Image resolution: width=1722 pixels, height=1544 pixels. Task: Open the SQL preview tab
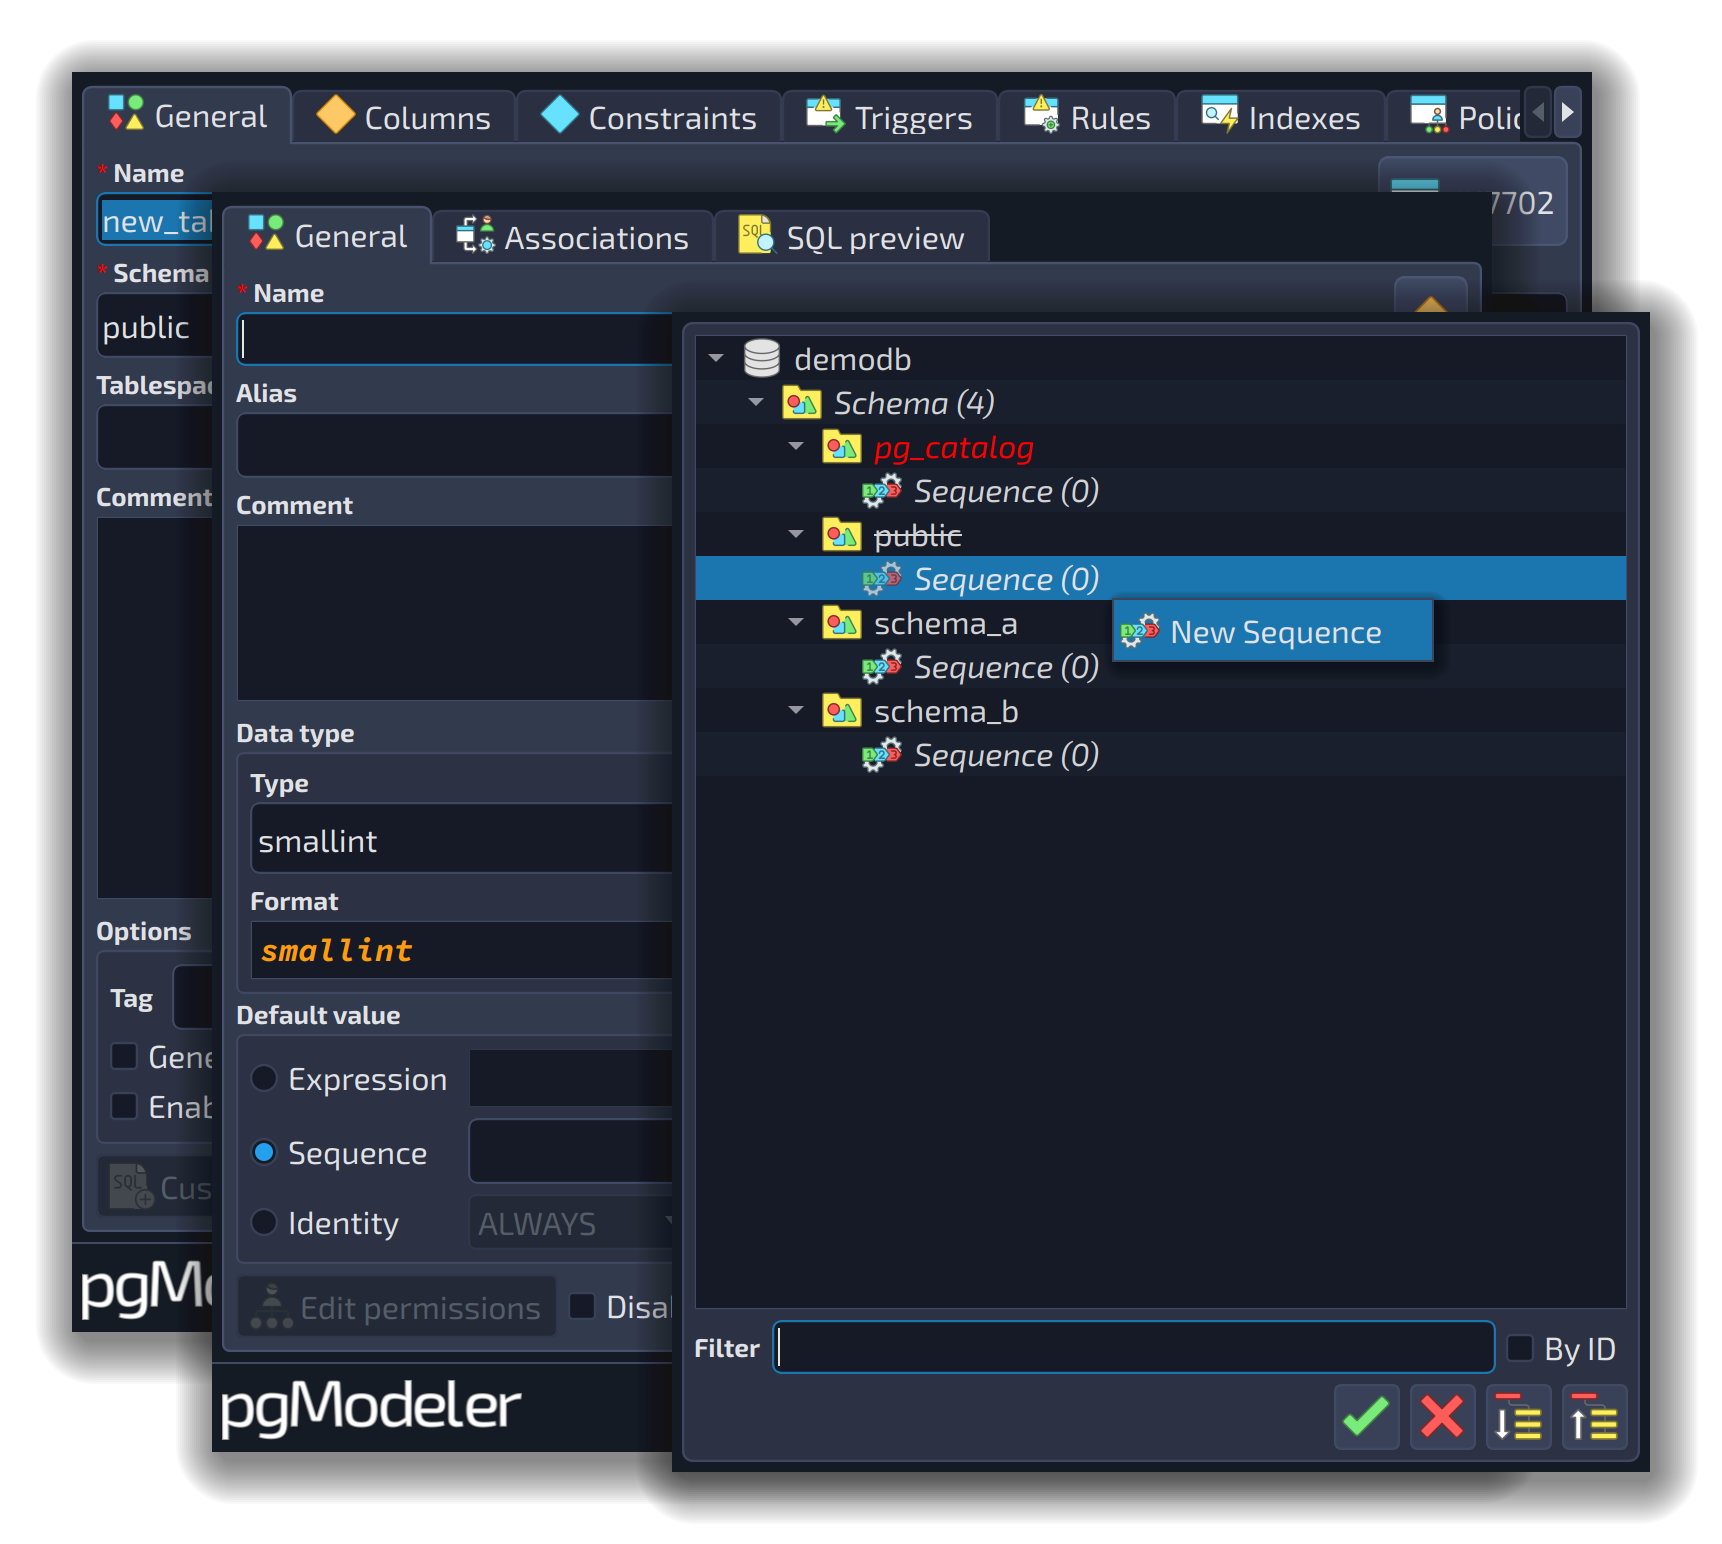click(x=852, y=237)
